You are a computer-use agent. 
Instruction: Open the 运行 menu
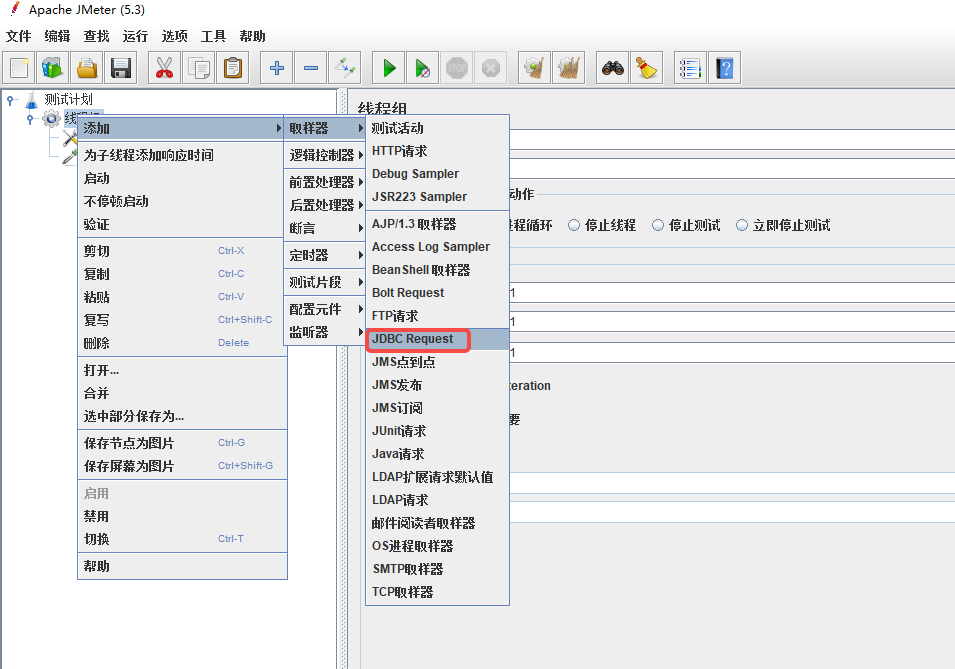(x=135, y=36)
